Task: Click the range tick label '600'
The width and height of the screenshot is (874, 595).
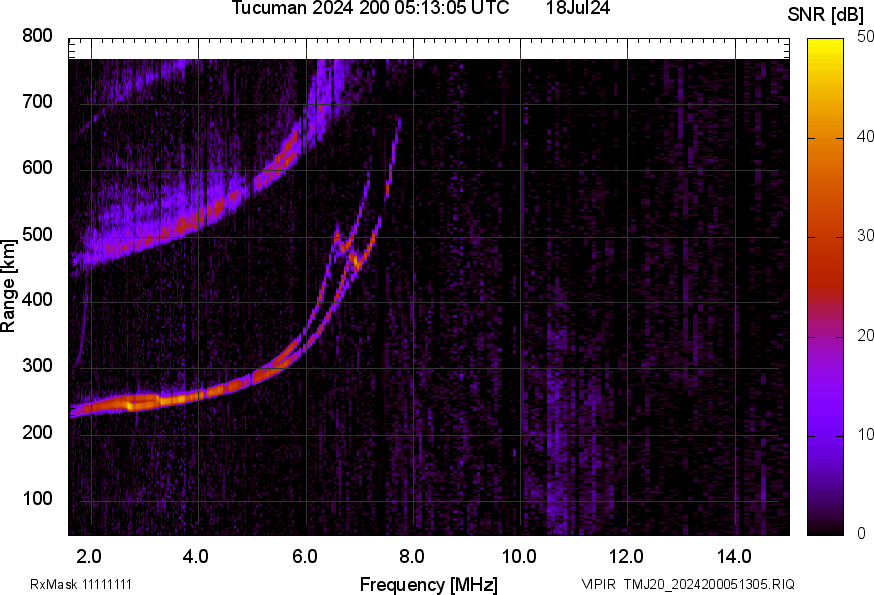Action: tap(37, 168)
